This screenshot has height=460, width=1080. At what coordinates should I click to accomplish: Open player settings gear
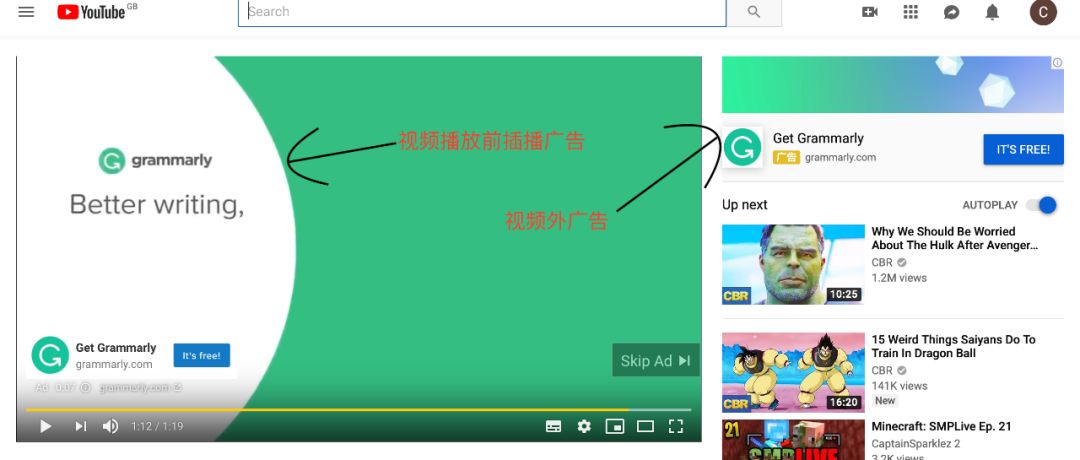(x=584, y=426)
